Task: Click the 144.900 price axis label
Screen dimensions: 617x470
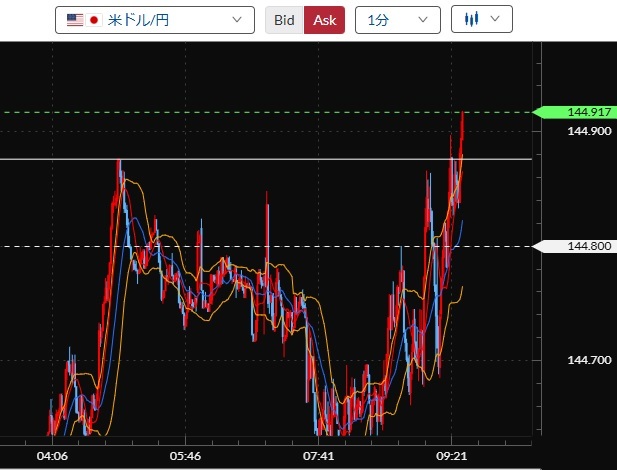Action: click(589, 131)
